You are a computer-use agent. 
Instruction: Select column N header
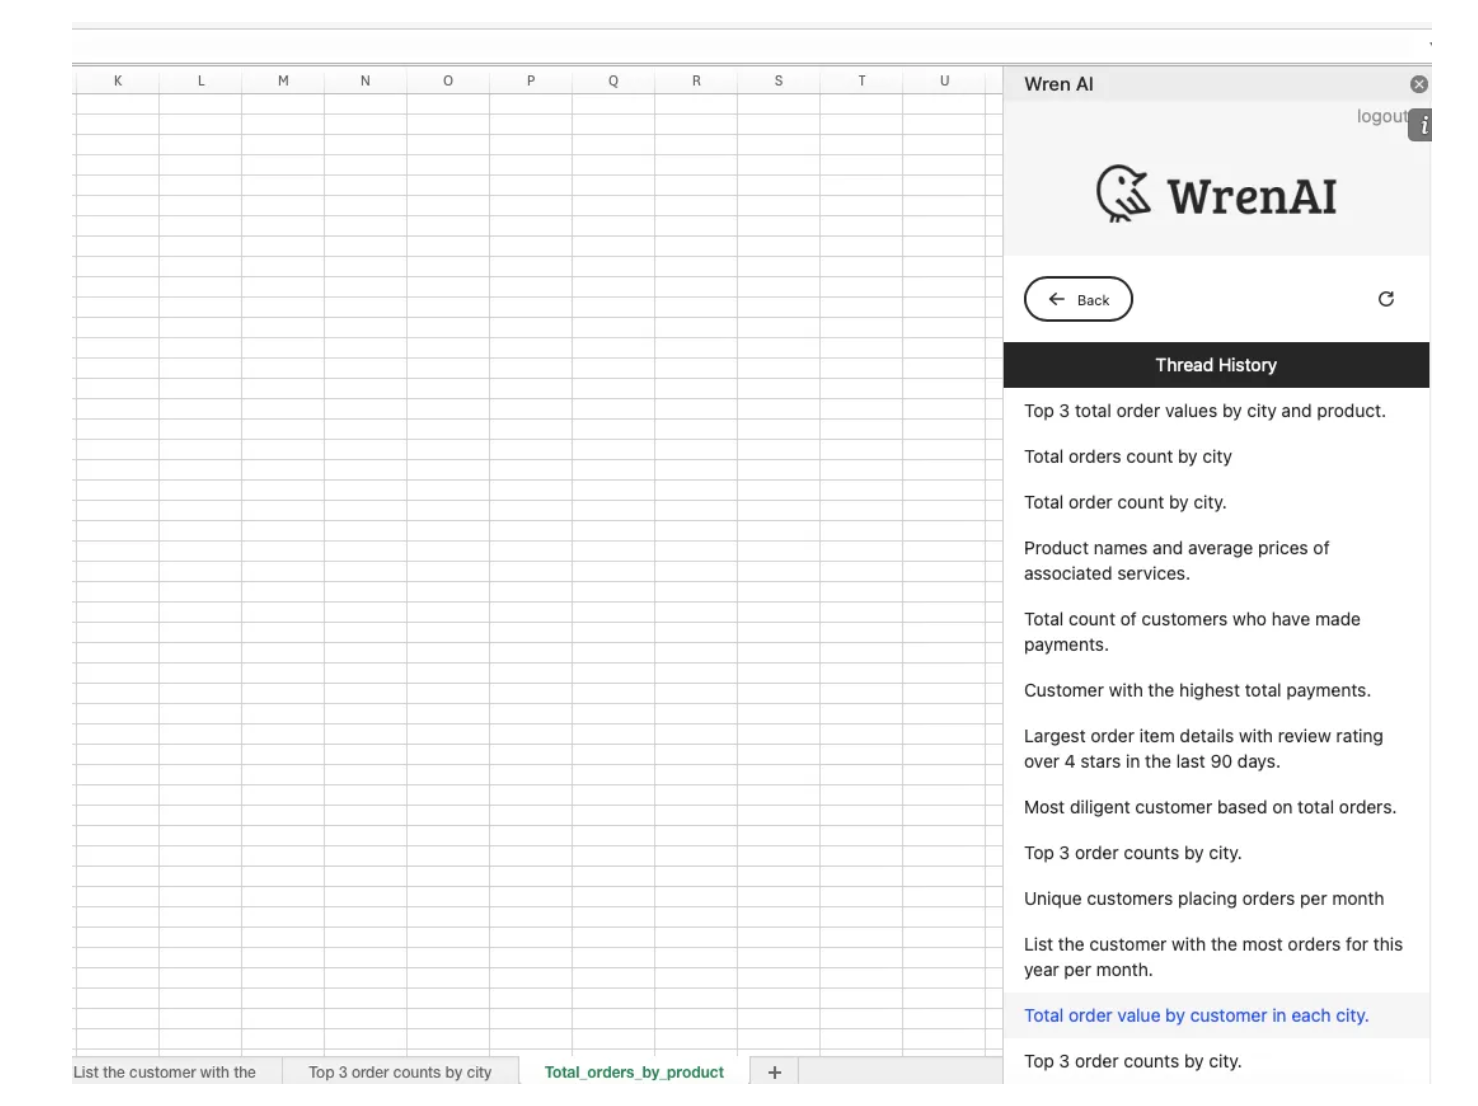click(x=365, y=81)
